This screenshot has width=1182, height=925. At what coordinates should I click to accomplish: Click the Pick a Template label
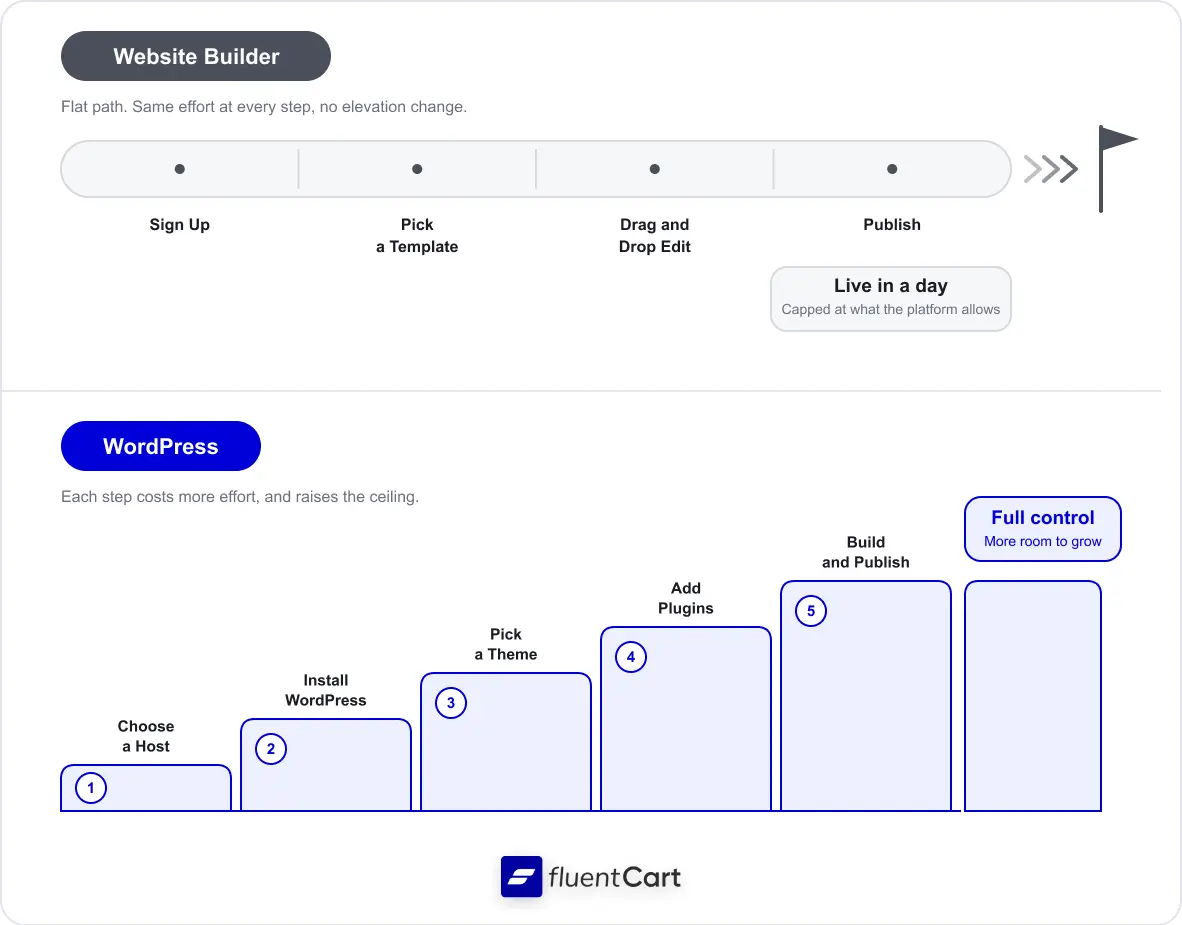[x=417, y=235]
